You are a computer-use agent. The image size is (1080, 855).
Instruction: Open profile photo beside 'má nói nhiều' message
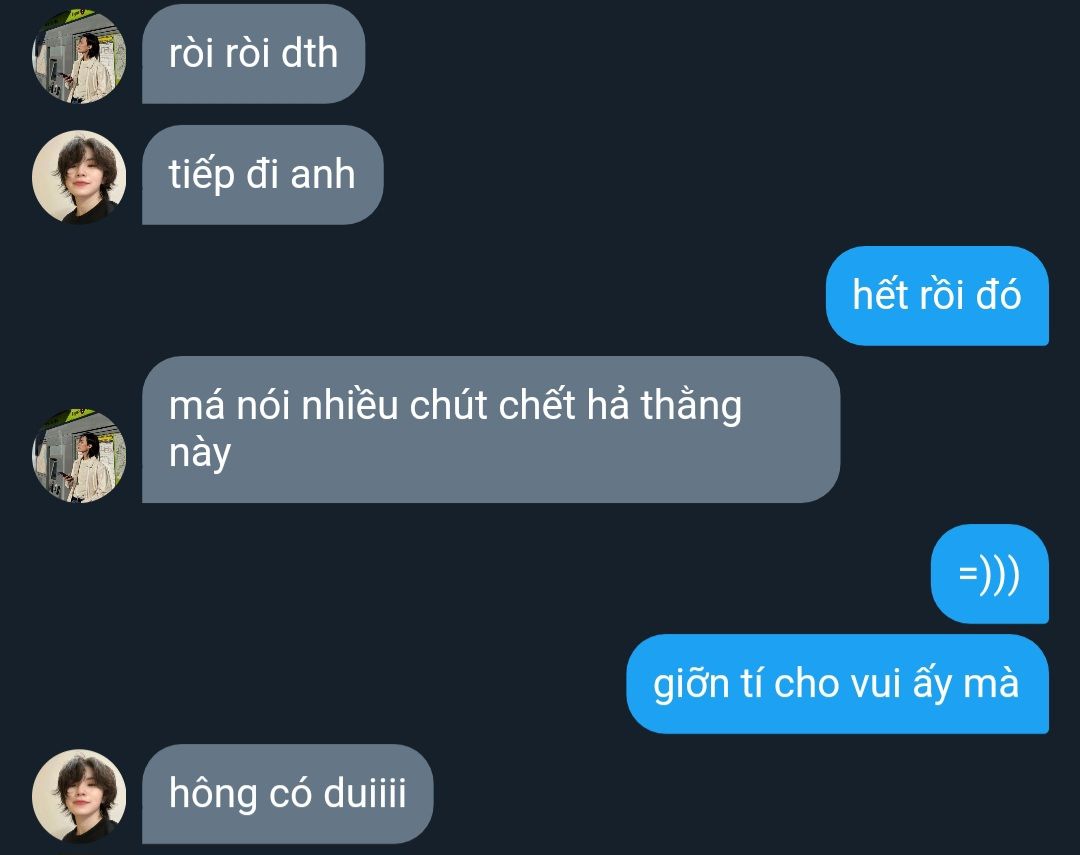click(x=79, y=455)
